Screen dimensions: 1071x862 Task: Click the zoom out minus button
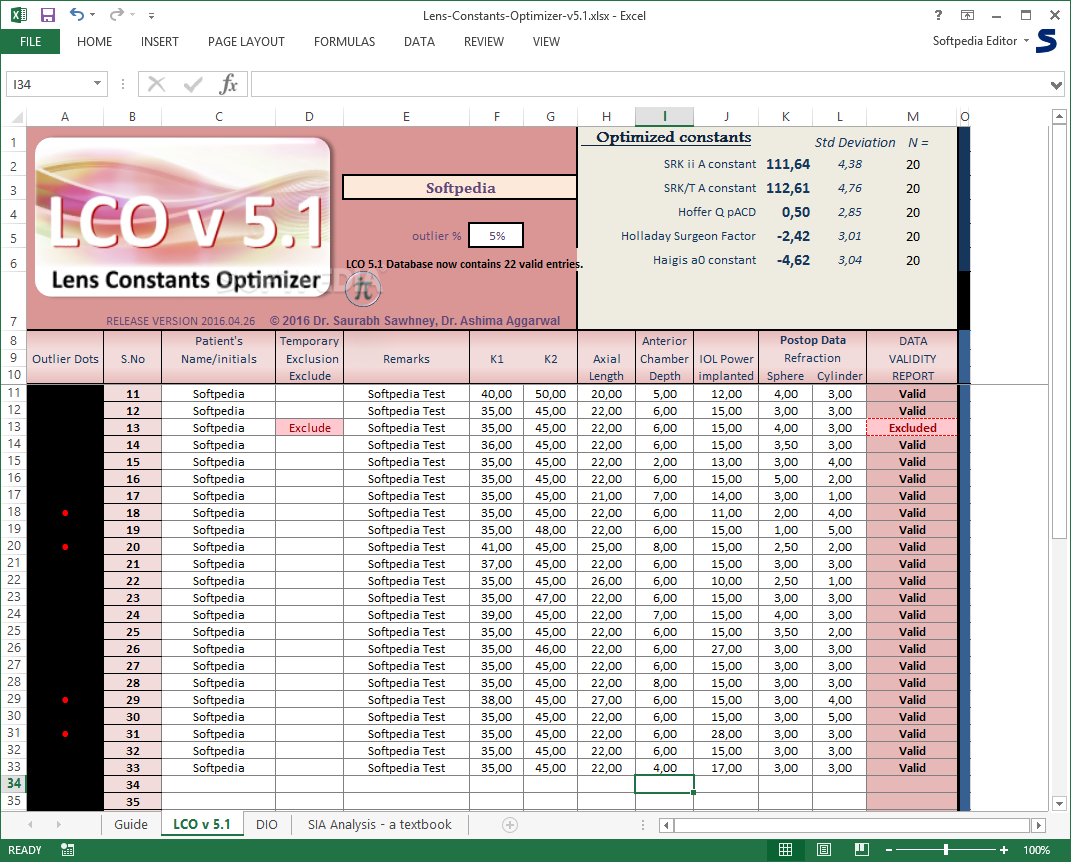click(x=889, y=850)
